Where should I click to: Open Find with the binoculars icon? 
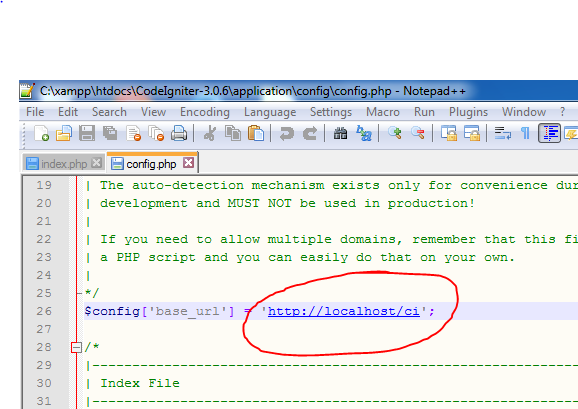(x=341, y=133)
